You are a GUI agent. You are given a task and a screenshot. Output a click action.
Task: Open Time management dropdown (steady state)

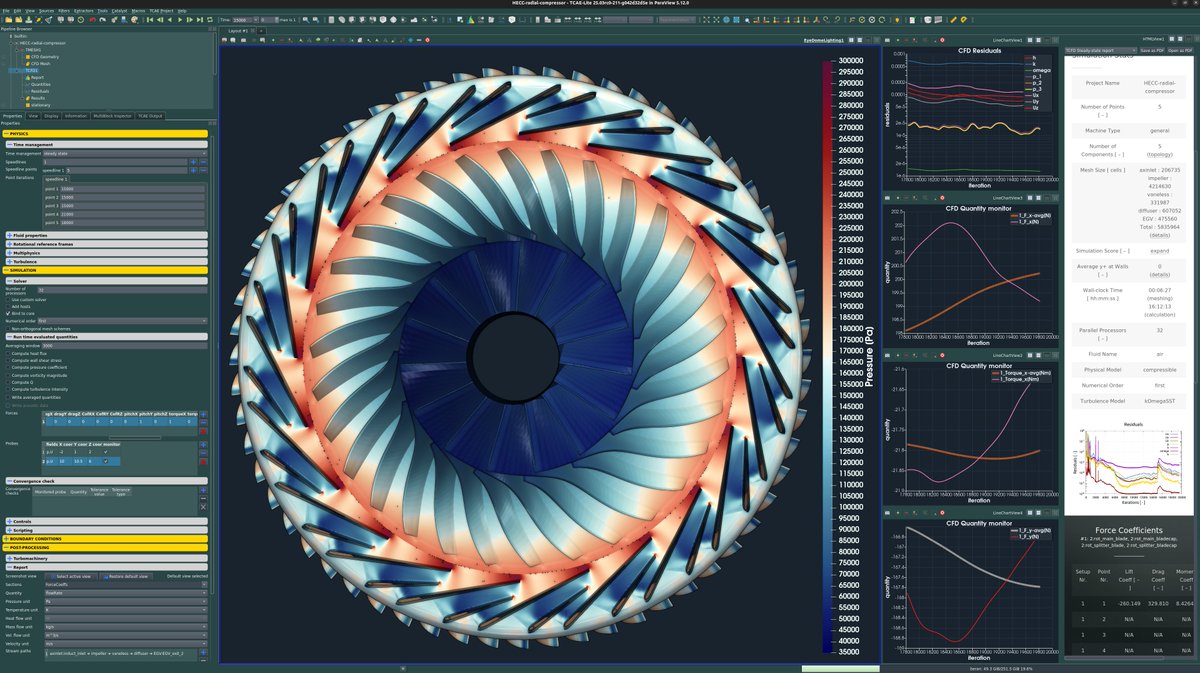point(125,153)
